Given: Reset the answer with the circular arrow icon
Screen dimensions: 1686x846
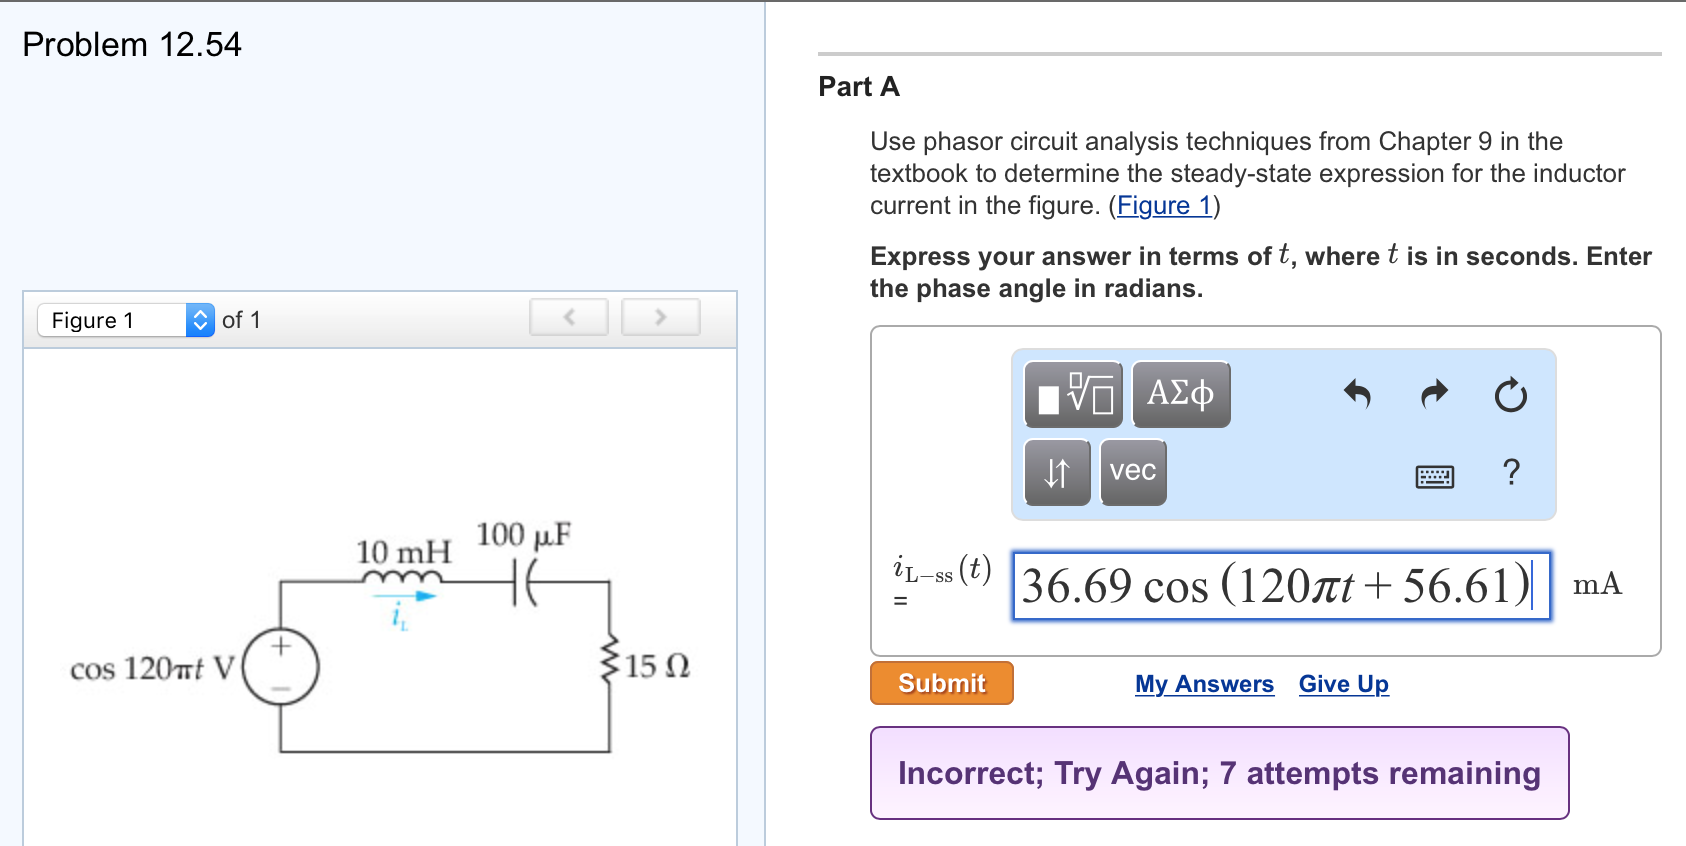Looking at the screenshot, I should (1510, 395).
